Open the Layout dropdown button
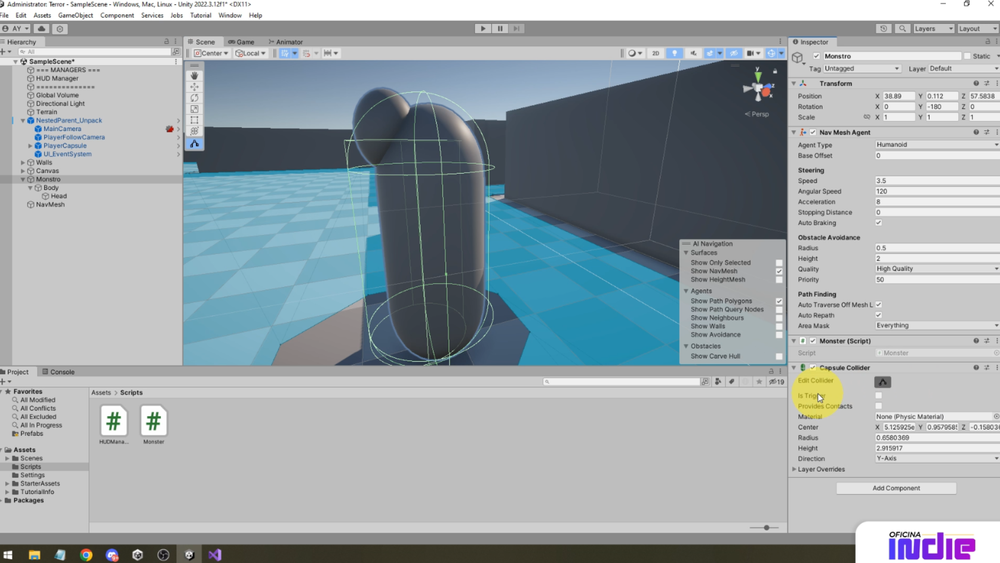Image resolution: width=1000 pixels, height=563 pixels. 973,29
